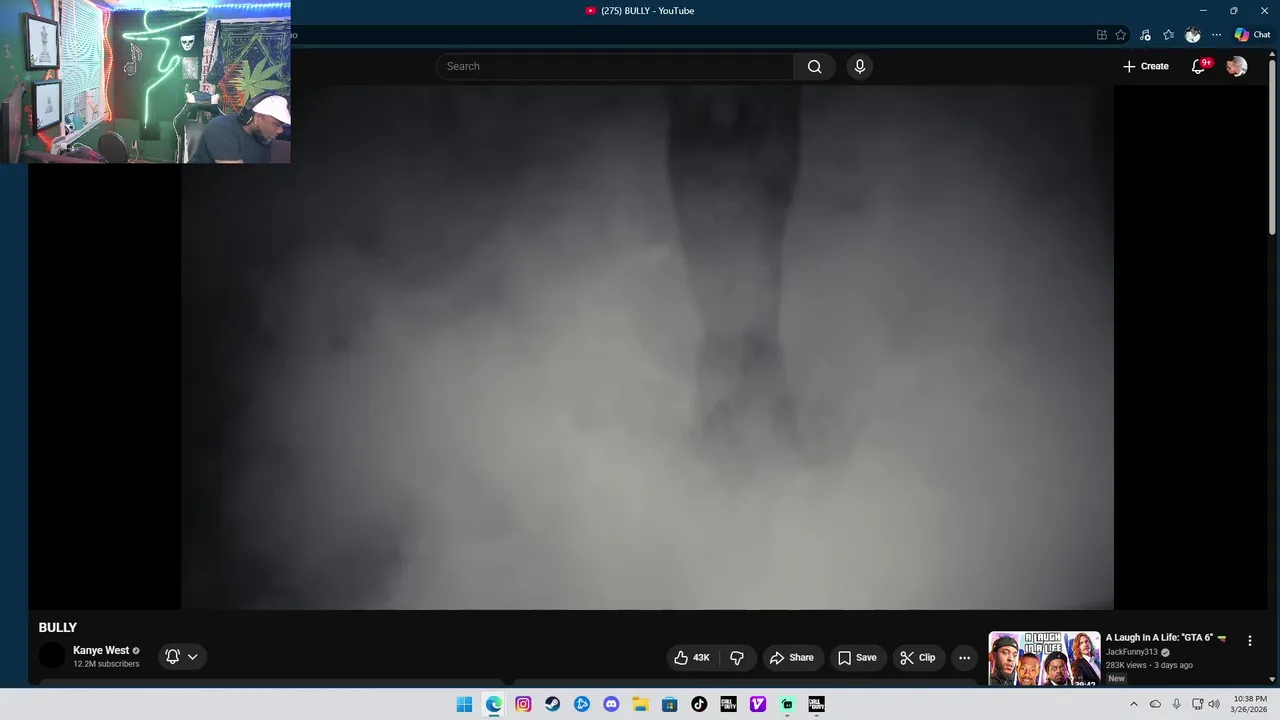The width and height of the screenshot is (1280, 720).
Task: Click the YouTube search magnifier button
Action: point(815,67)
